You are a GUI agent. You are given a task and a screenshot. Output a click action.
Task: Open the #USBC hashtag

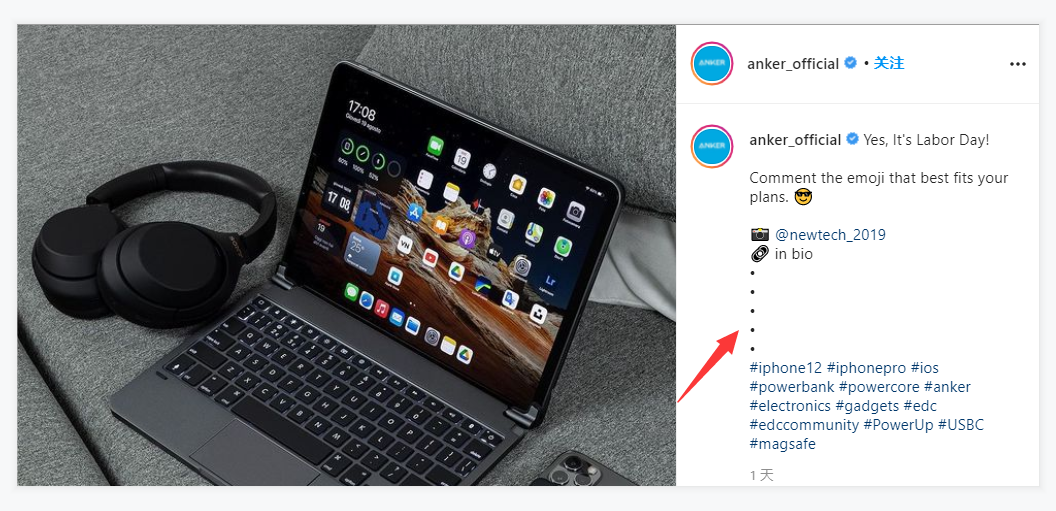[961, 425]
